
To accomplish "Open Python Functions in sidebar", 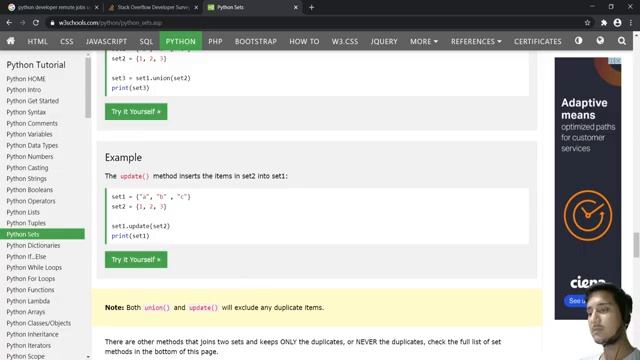I will [30, 290].
